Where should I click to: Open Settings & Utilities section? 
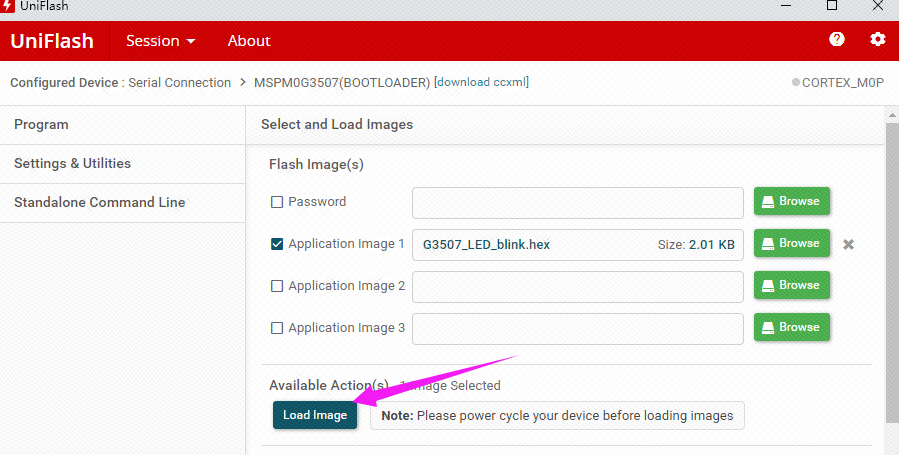123,164
